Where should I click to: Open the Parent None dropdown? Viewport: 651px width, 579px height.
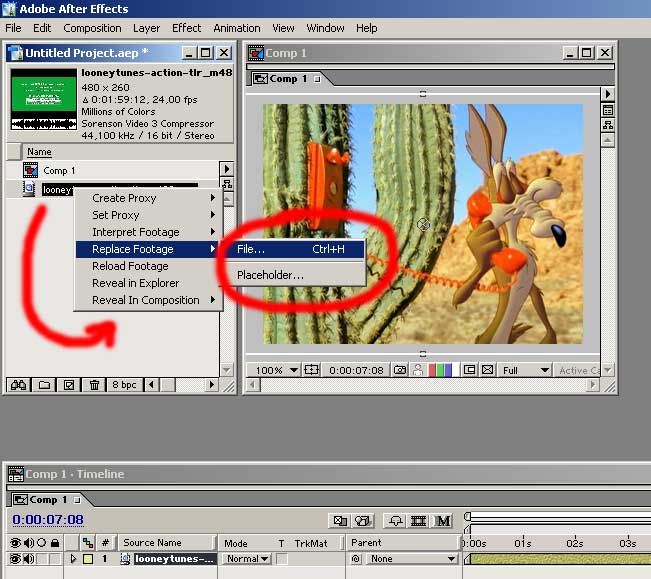(411, 559)
